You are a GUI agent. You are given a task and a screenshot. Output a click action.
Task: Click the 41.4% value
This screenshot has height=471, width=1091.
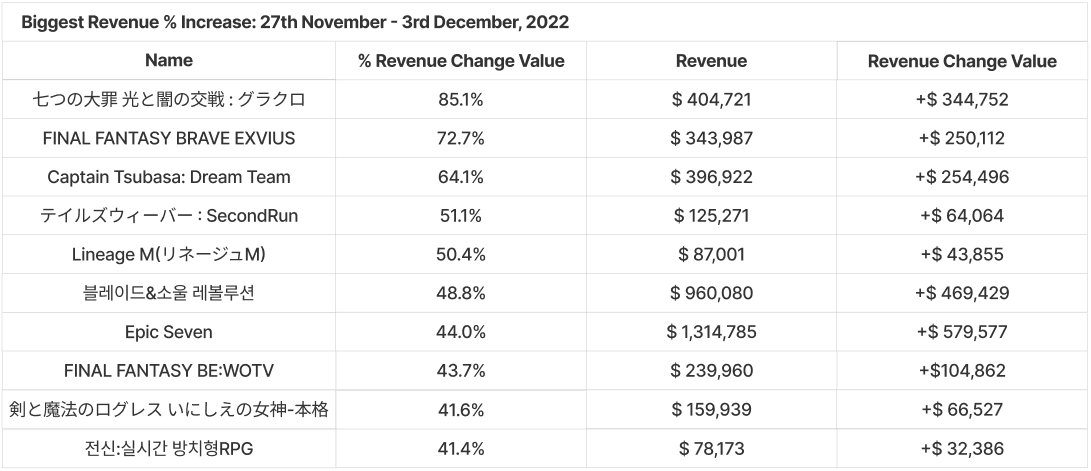(461, 448)
